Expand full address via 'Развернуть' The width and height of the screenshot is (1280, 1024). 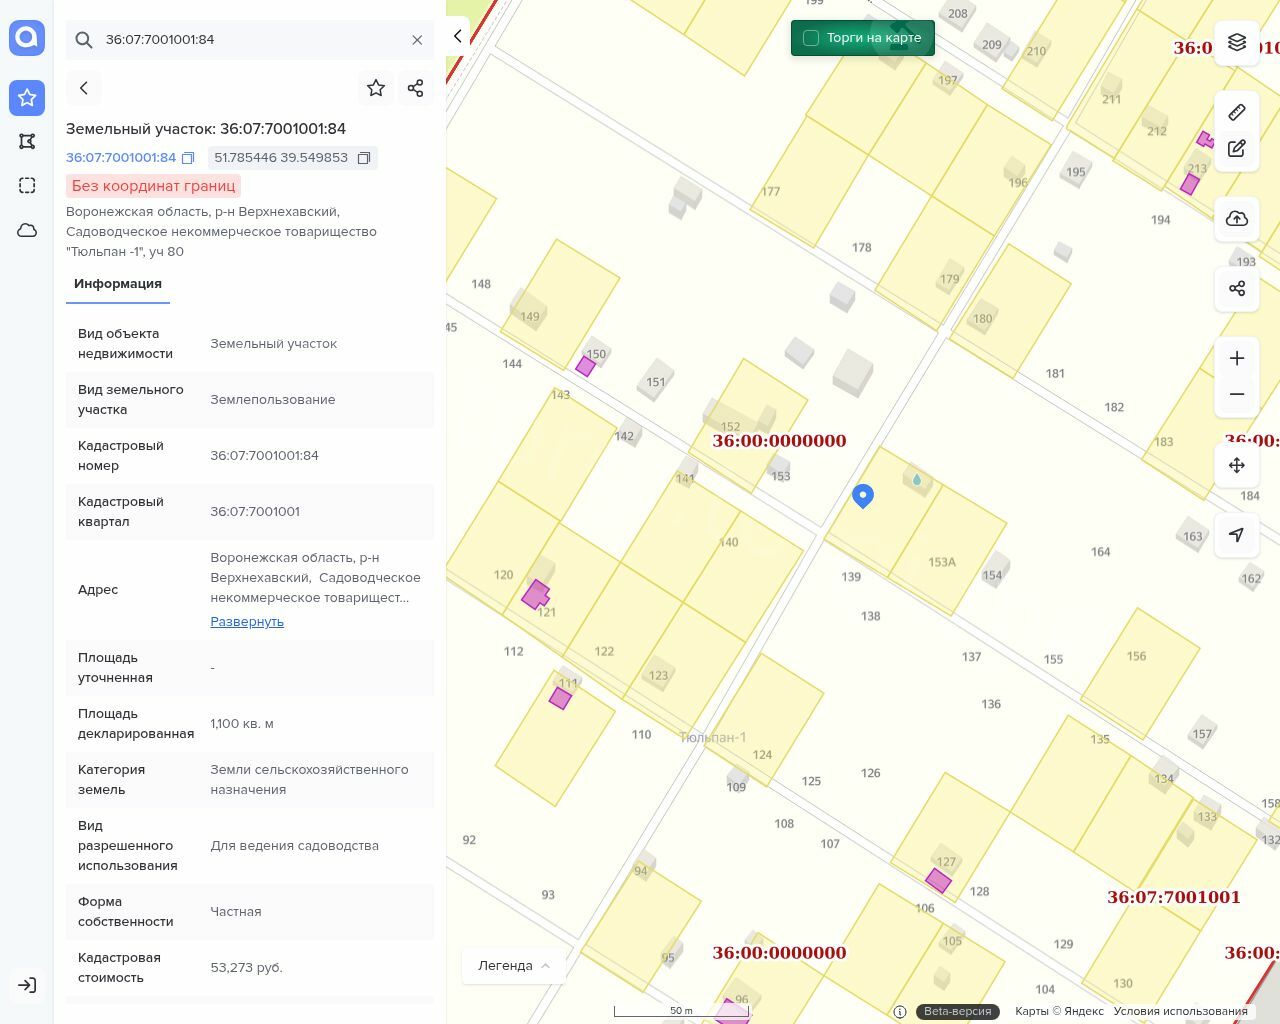(x=247, y=621)
